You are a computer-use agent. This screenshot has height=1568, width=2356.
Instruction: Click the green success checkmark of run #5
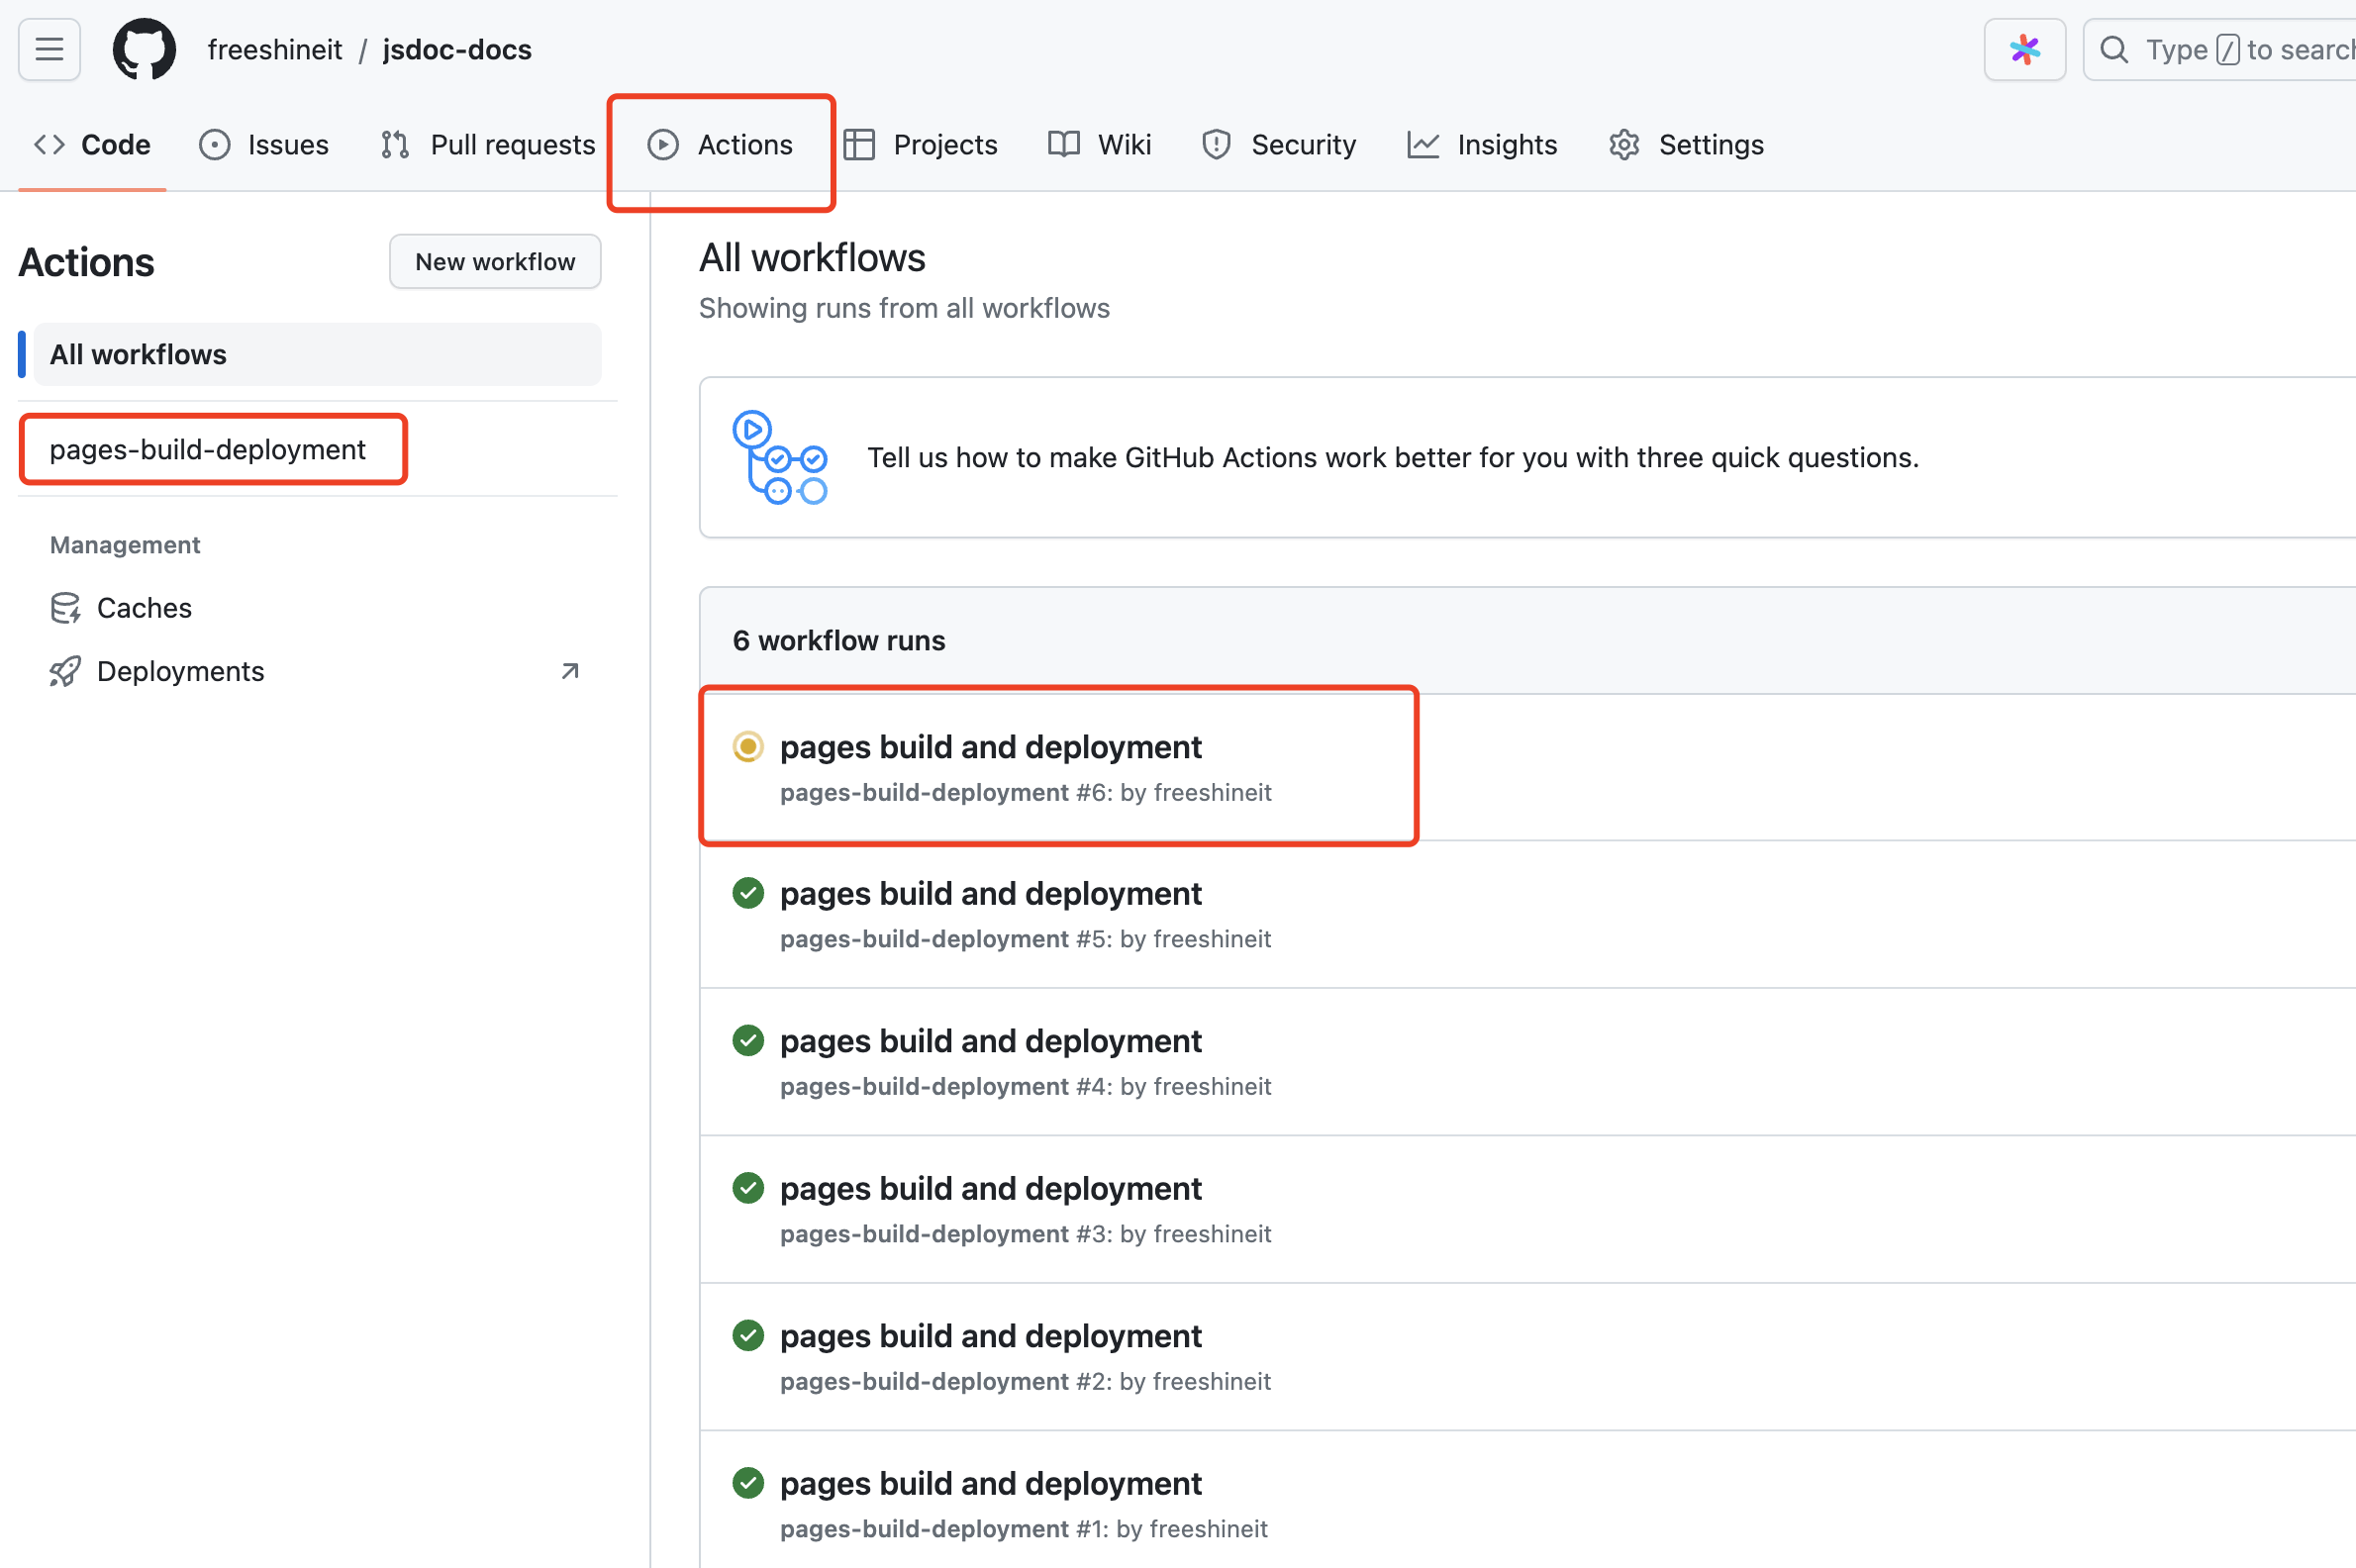click(747, 893)
